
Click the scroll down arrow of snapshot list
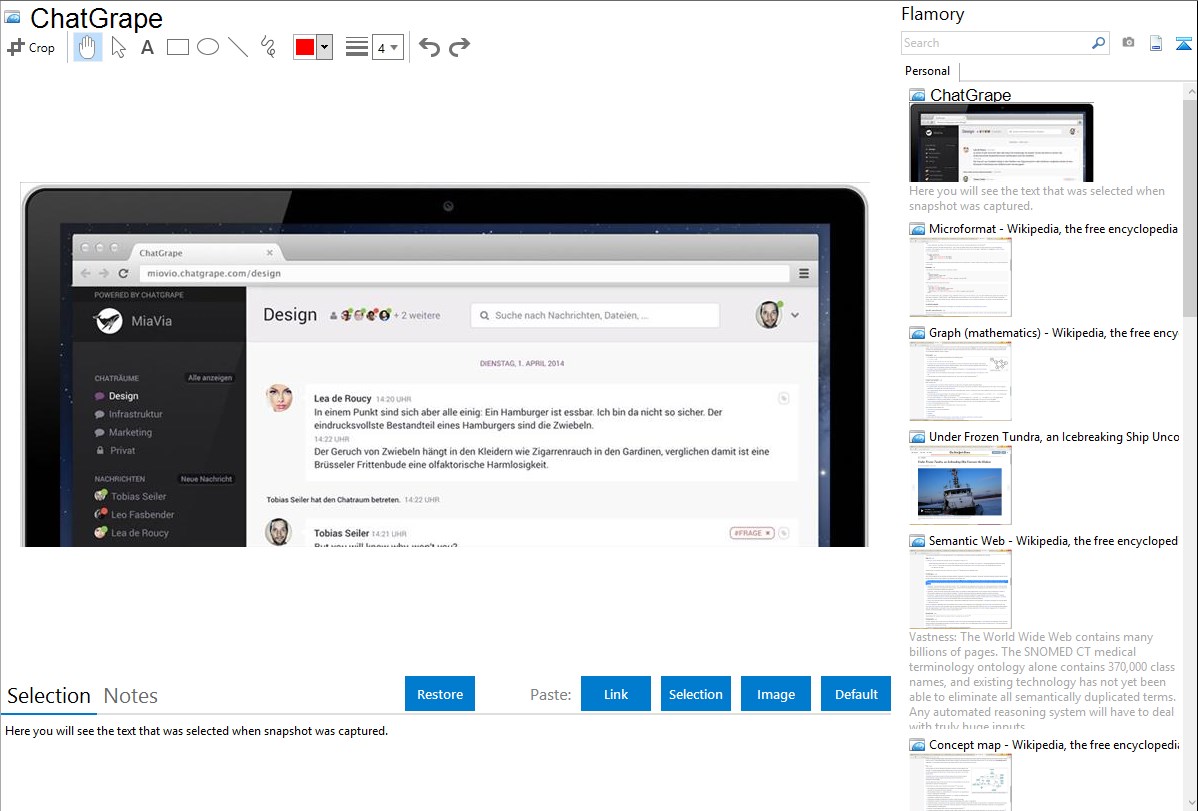1190,803
